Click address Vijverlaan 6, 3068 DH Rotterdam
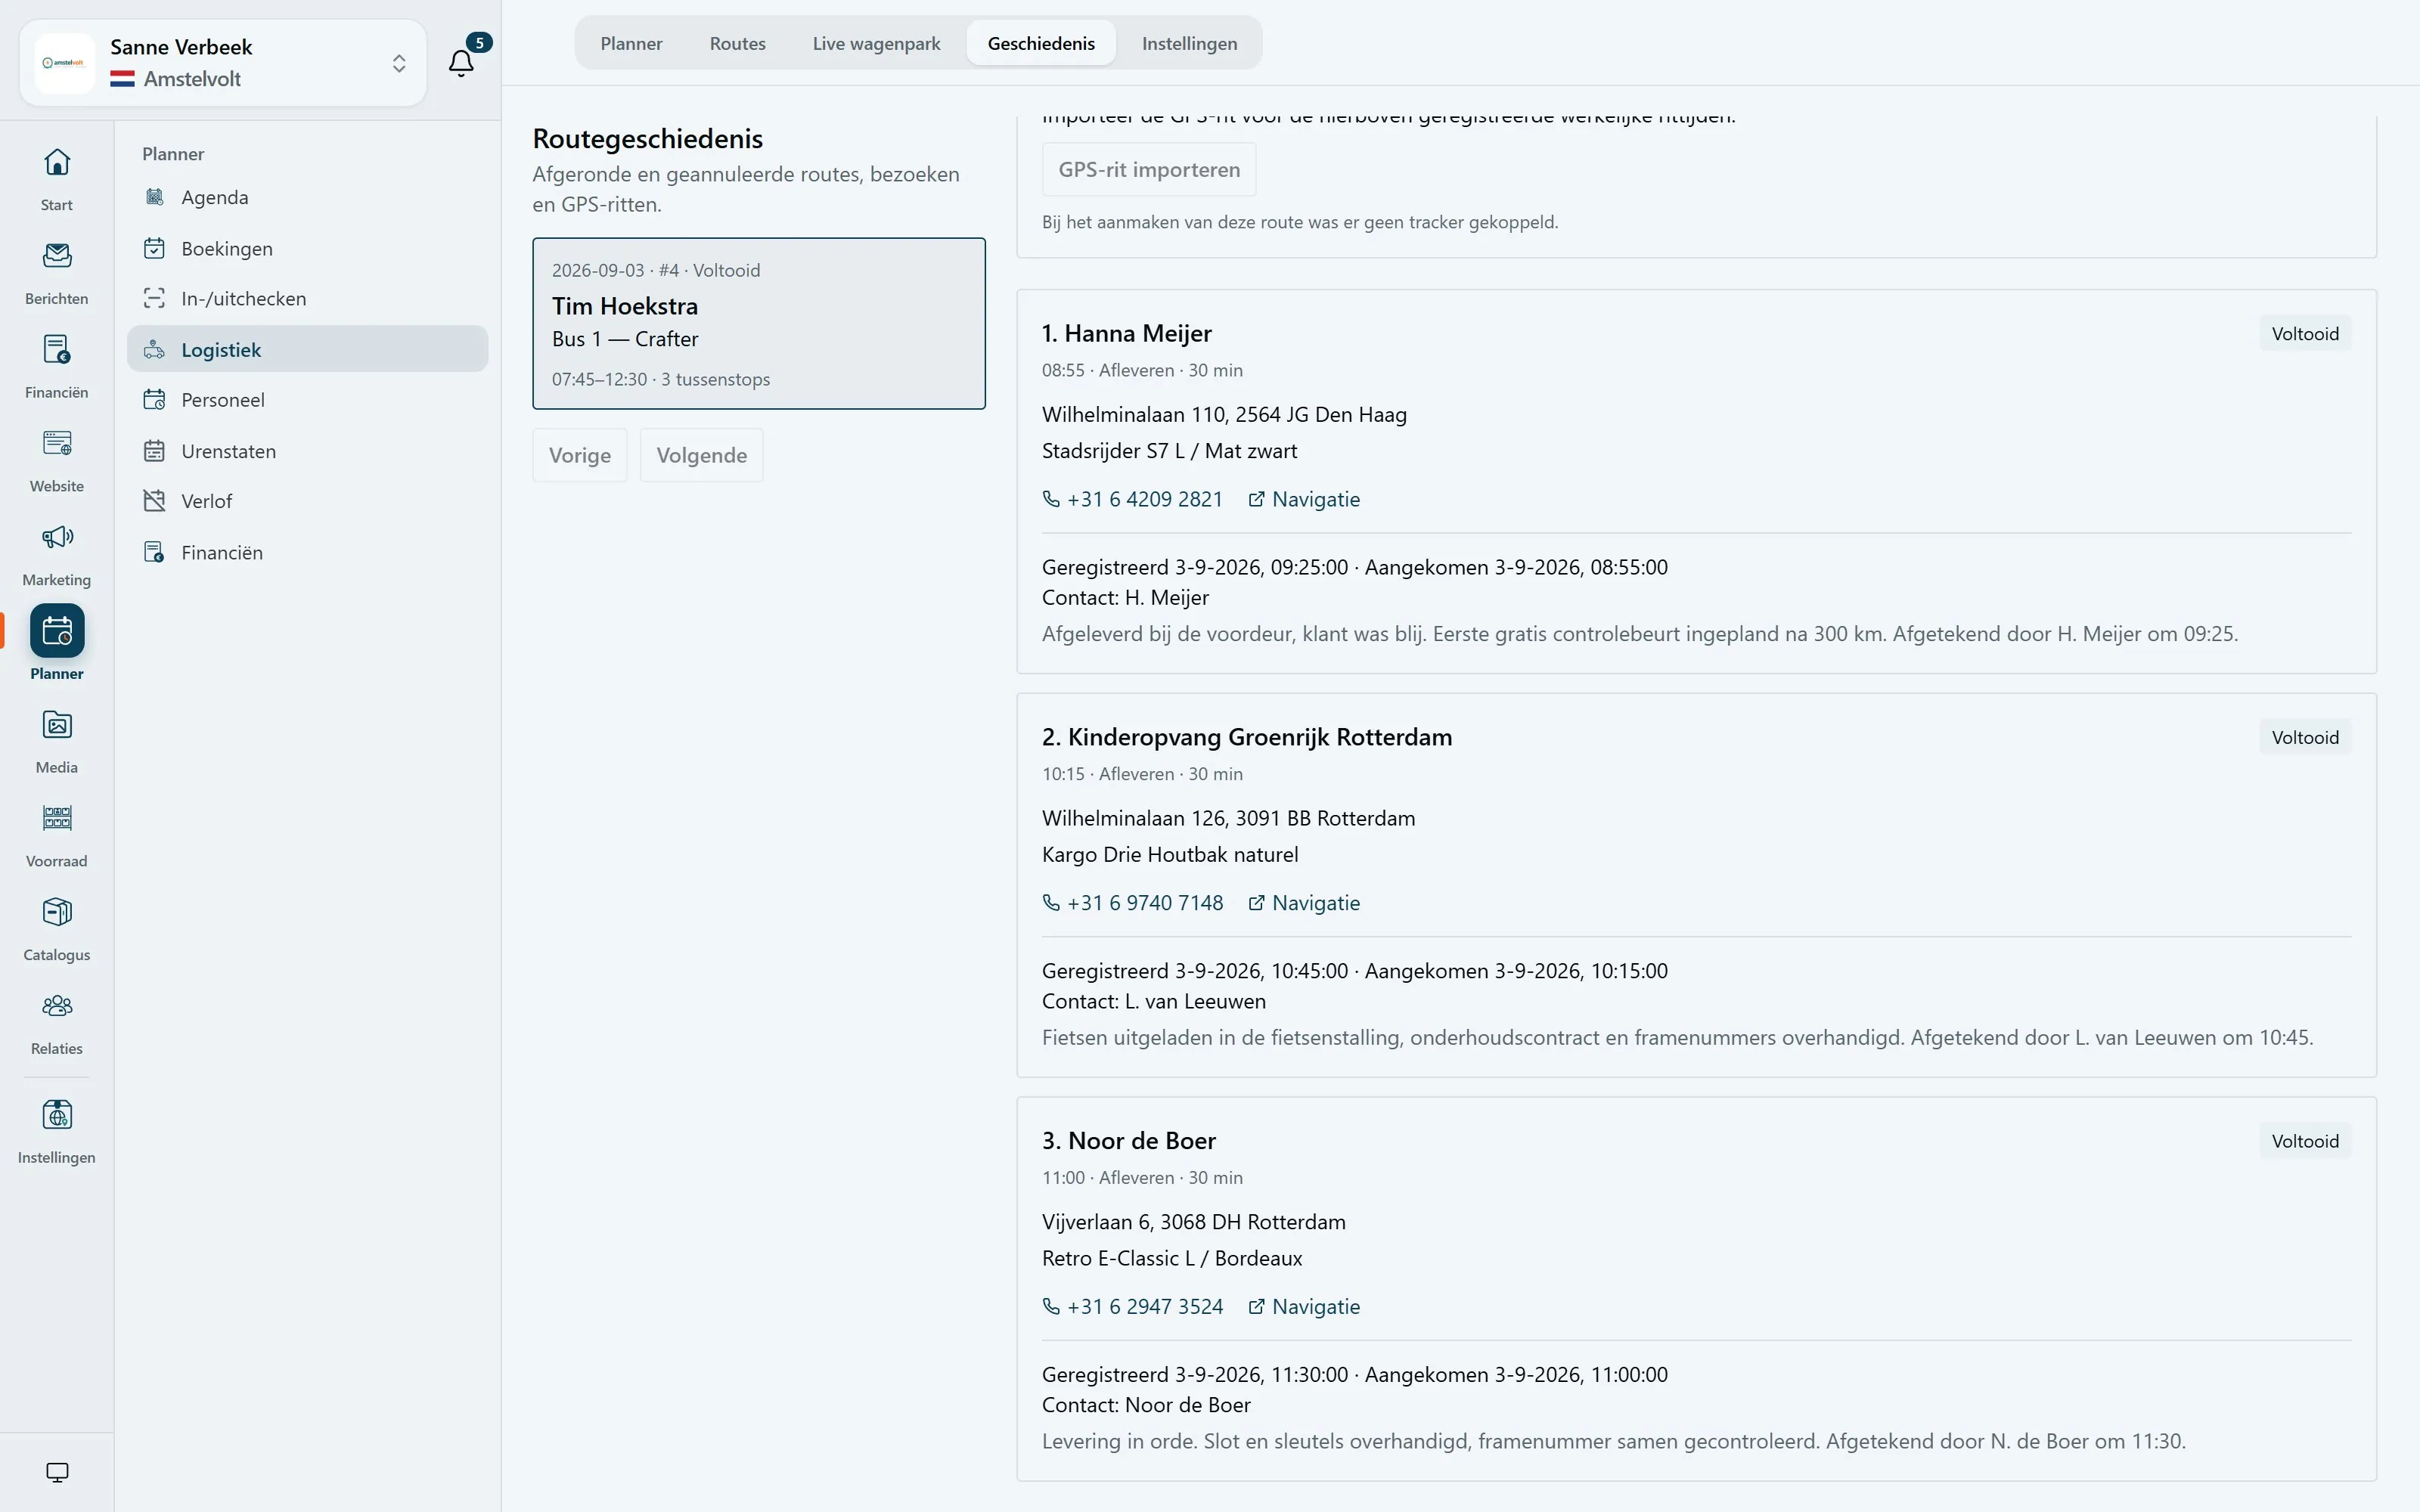The width and height of the screenshot is (2420, 1512). coord(1194,1222)
